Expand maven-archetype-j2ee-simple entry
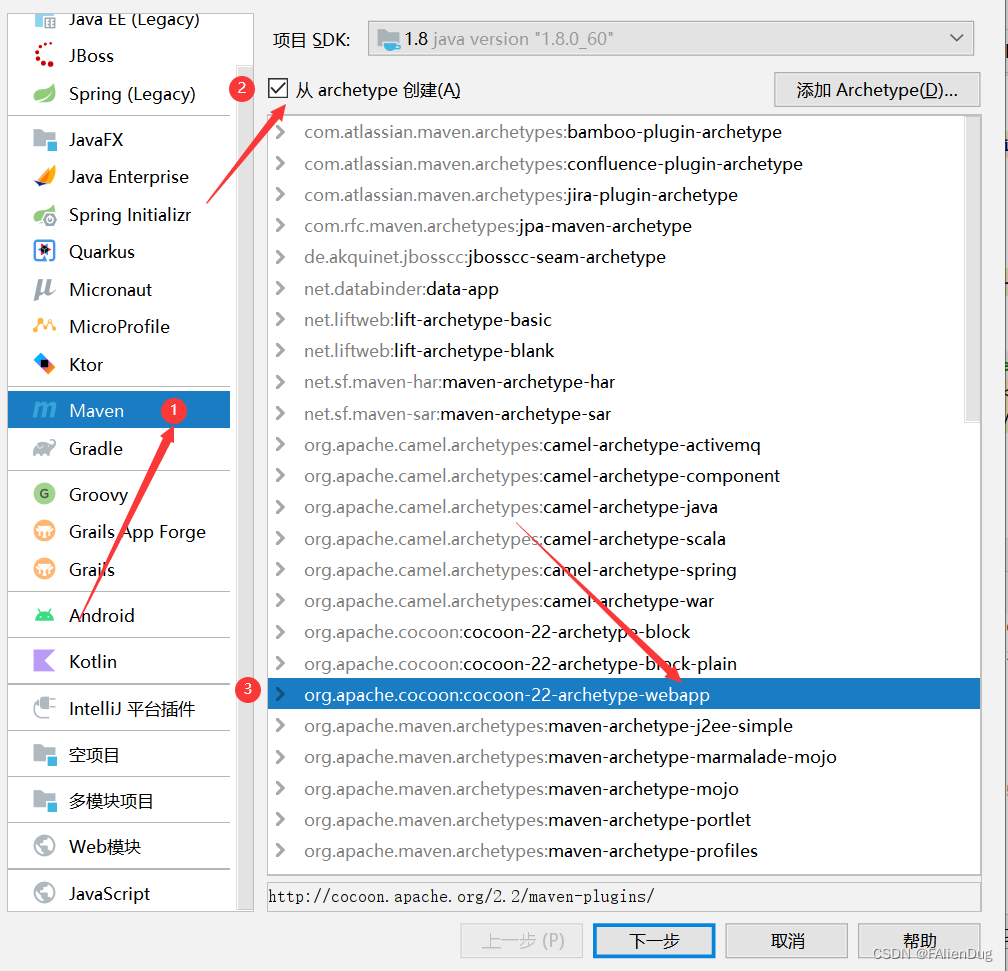The width and height of the screenshot is (1008, 971). click(x=280, y=725)
